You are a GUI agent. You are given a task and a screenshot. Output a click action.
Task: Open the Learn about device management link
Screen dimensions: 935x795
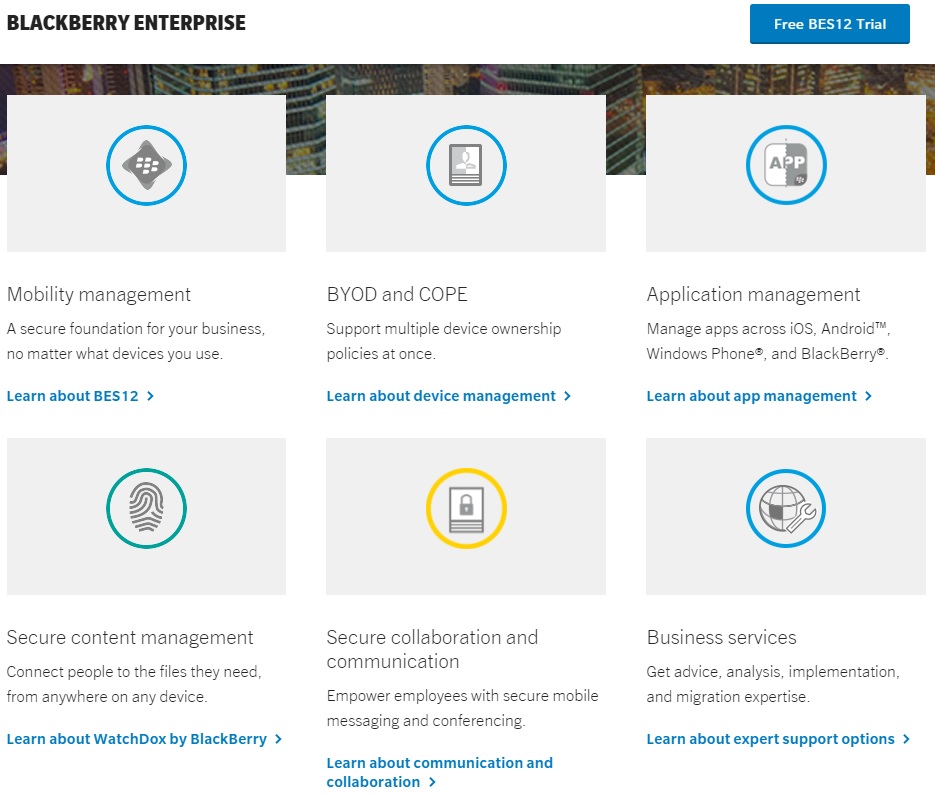(448, 396)
